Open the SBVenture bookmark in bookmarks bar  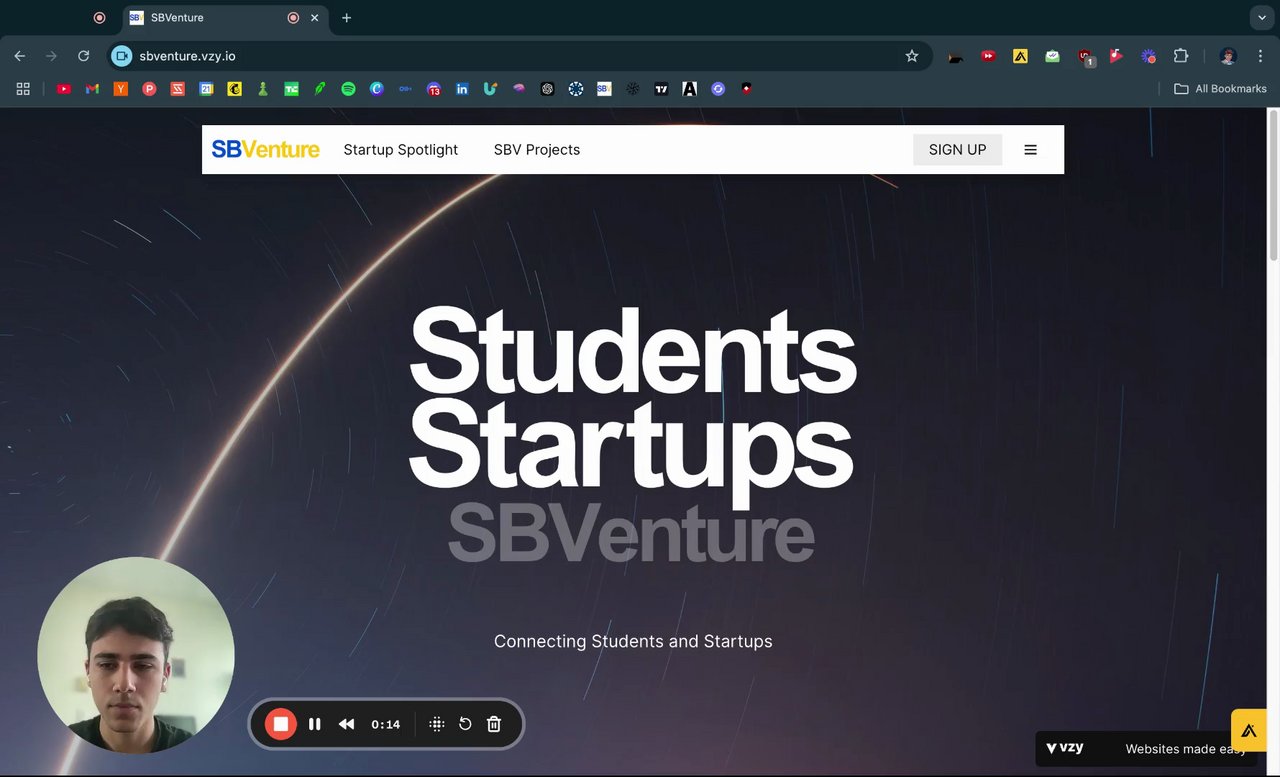pos(604,89)
